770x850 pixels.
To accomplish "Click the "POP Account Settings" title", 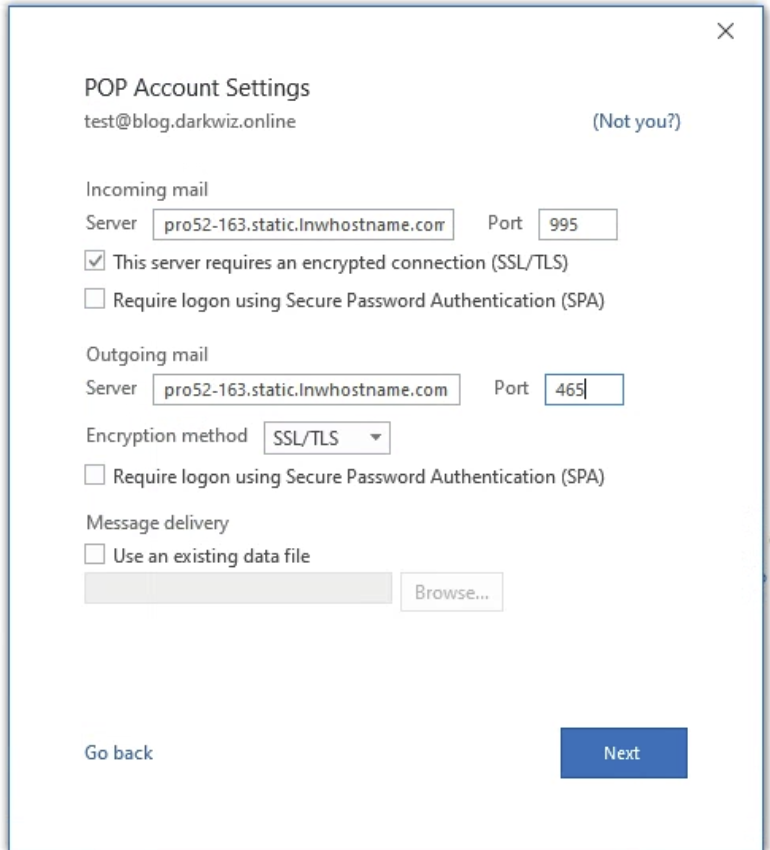I will [x=197, y=88].
